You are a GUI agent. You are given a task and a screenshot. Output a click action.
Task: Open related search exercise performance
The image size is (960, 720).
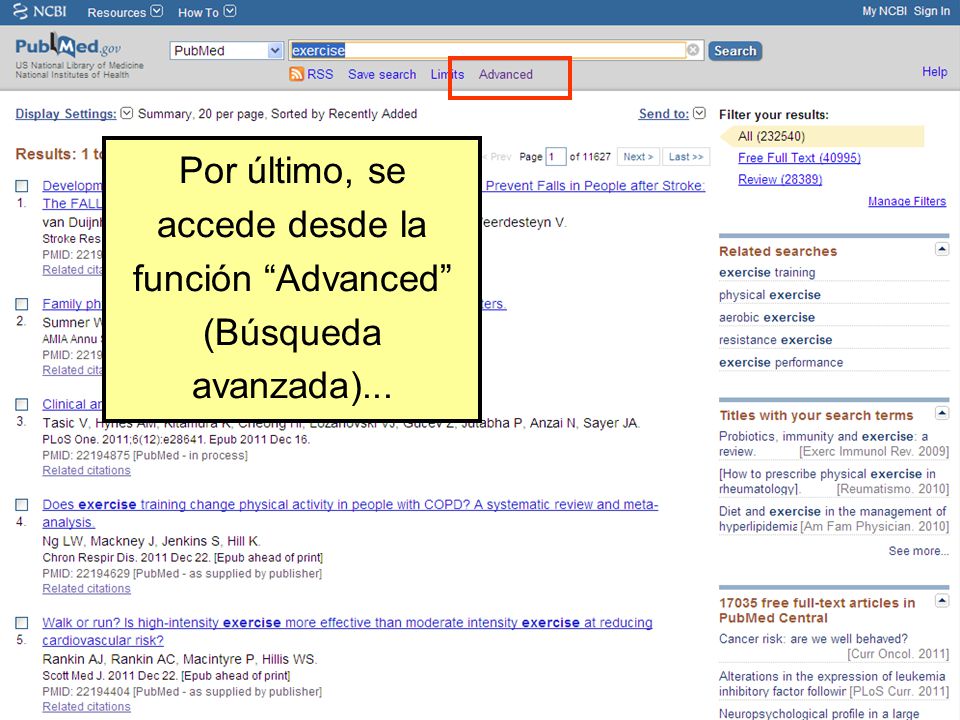tap(781, 362)
